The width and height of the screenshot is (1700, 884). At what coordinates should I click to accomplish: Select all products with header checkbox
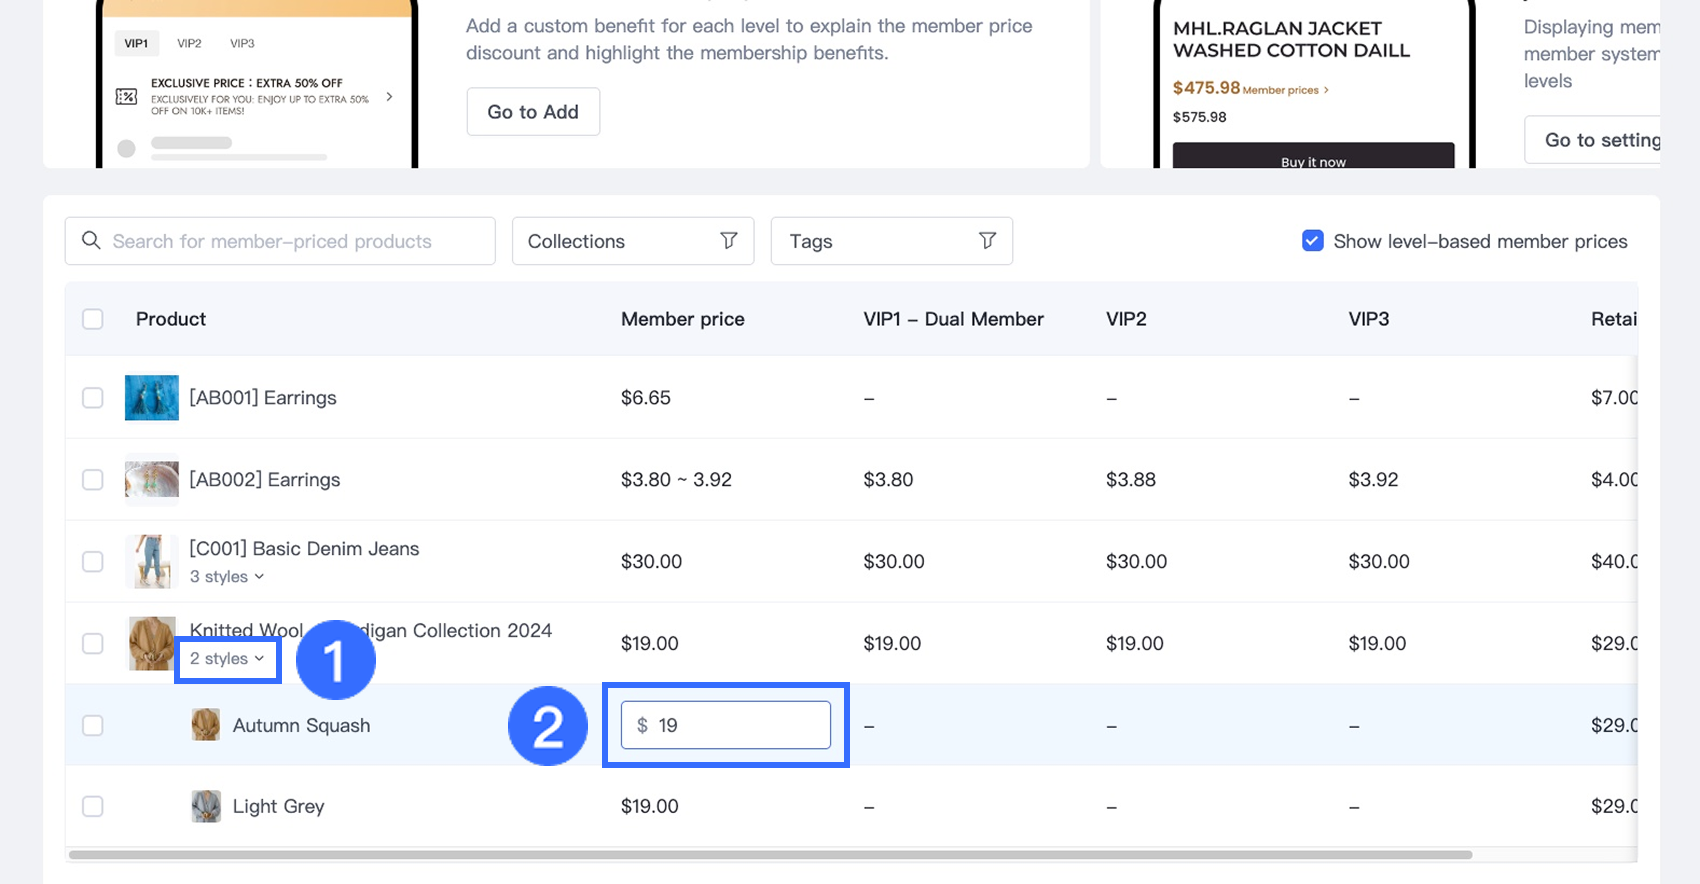point(93,319)
